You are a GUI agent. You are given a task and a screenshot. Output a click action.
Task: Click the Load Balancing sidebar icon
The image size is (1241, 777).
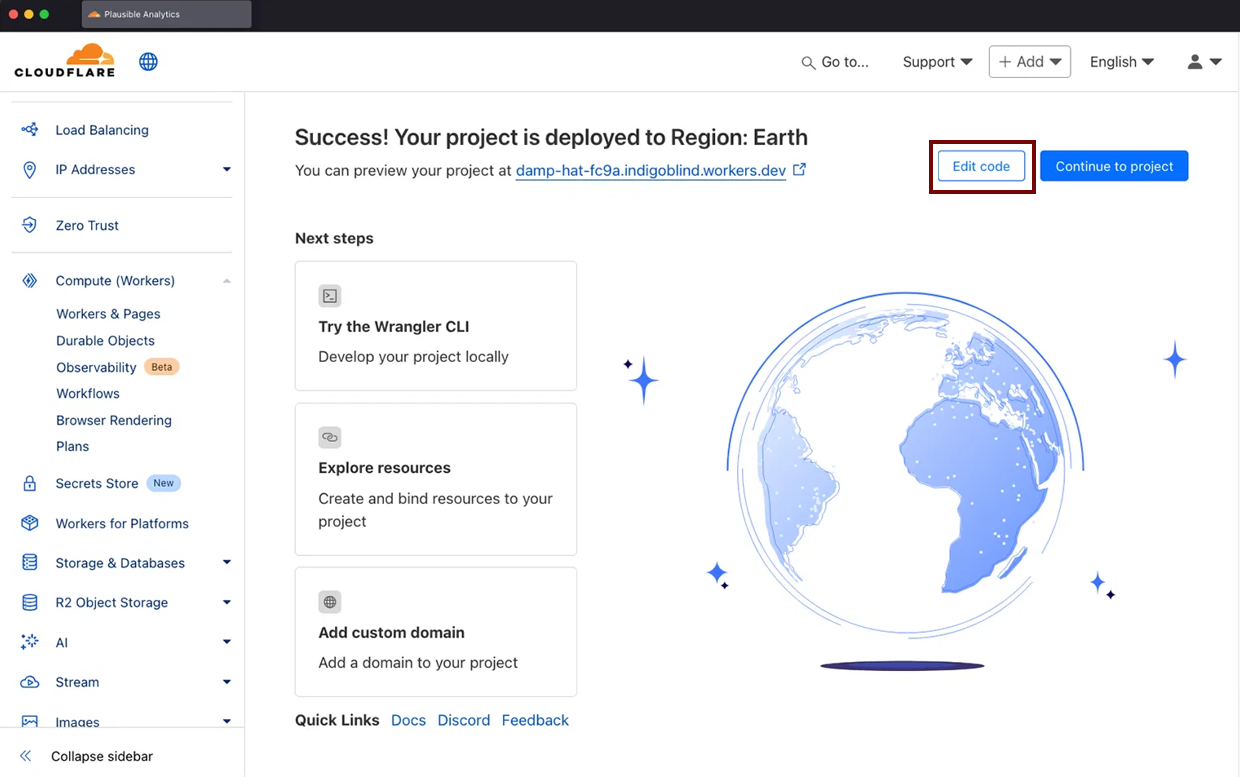(x=30, y=130)
